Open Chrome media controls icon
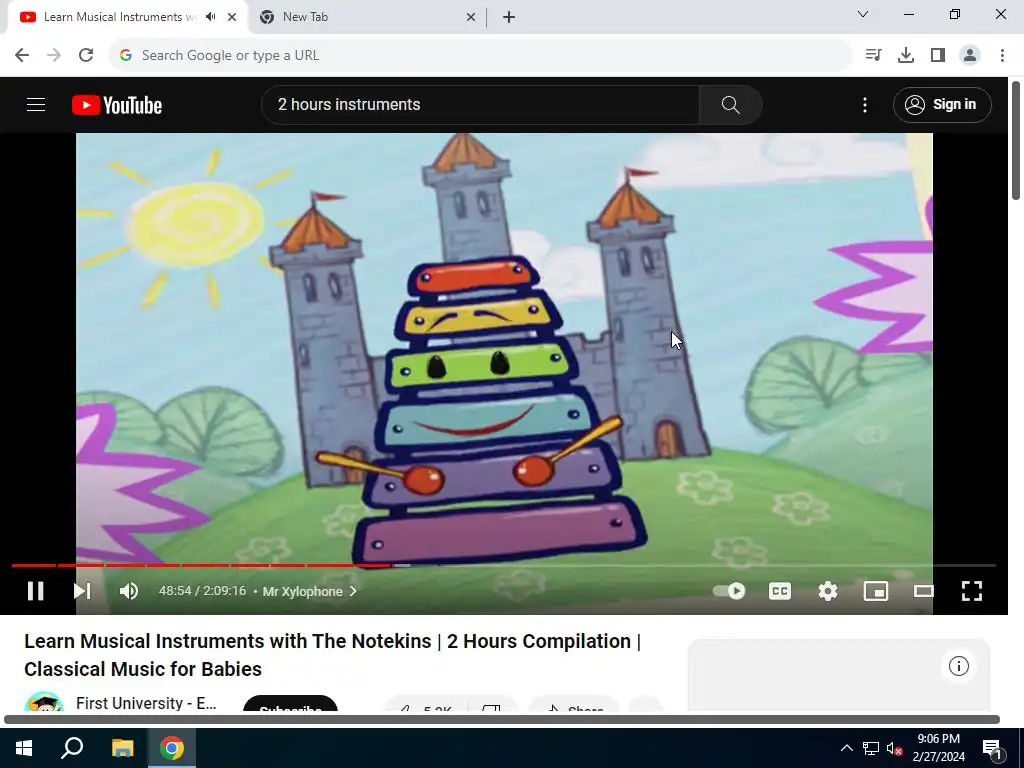 (873, 55)
